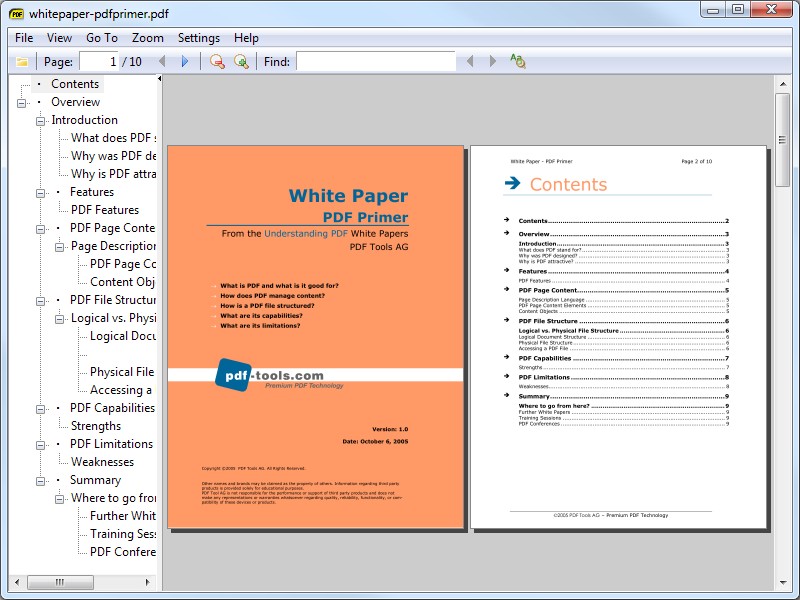Open the Go To menu
Viewport: 800px width, 600px height.
pyautogui.click(x=103, y=37)
